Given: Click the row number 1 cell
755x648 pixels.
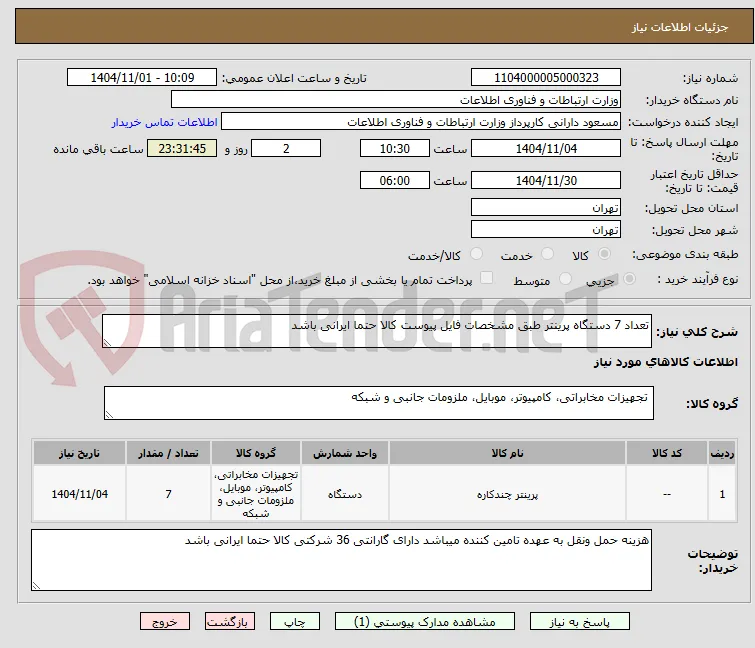Looking at the screenshot, I should click(722, 494).
